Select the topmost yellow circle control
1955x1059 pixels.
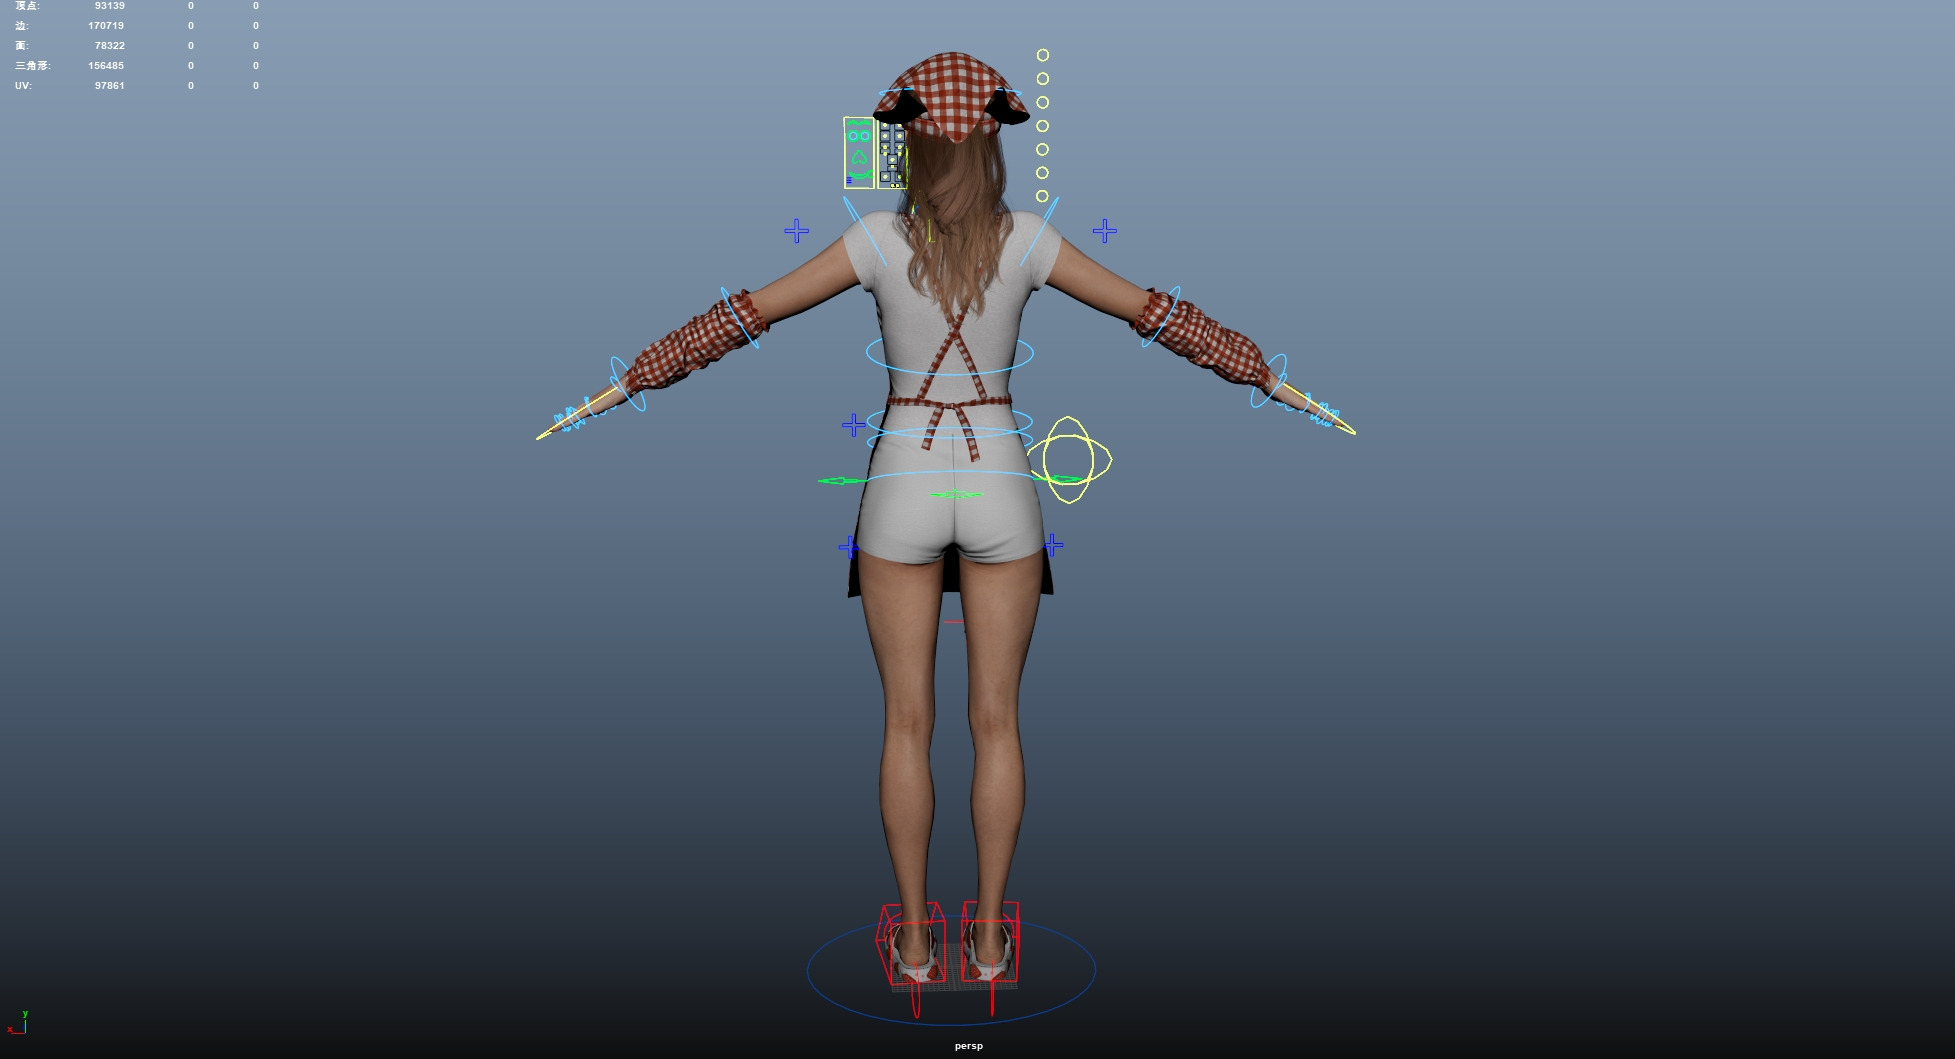point(1043,55)
